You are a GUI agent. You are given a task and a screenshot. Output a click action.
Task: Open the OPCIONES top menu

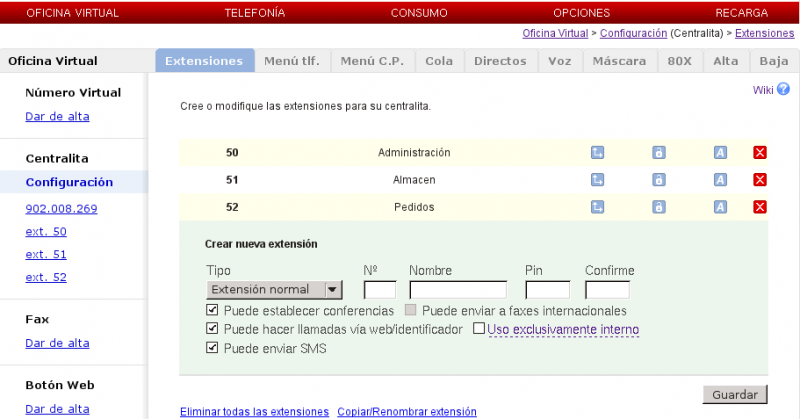point(581,13)
